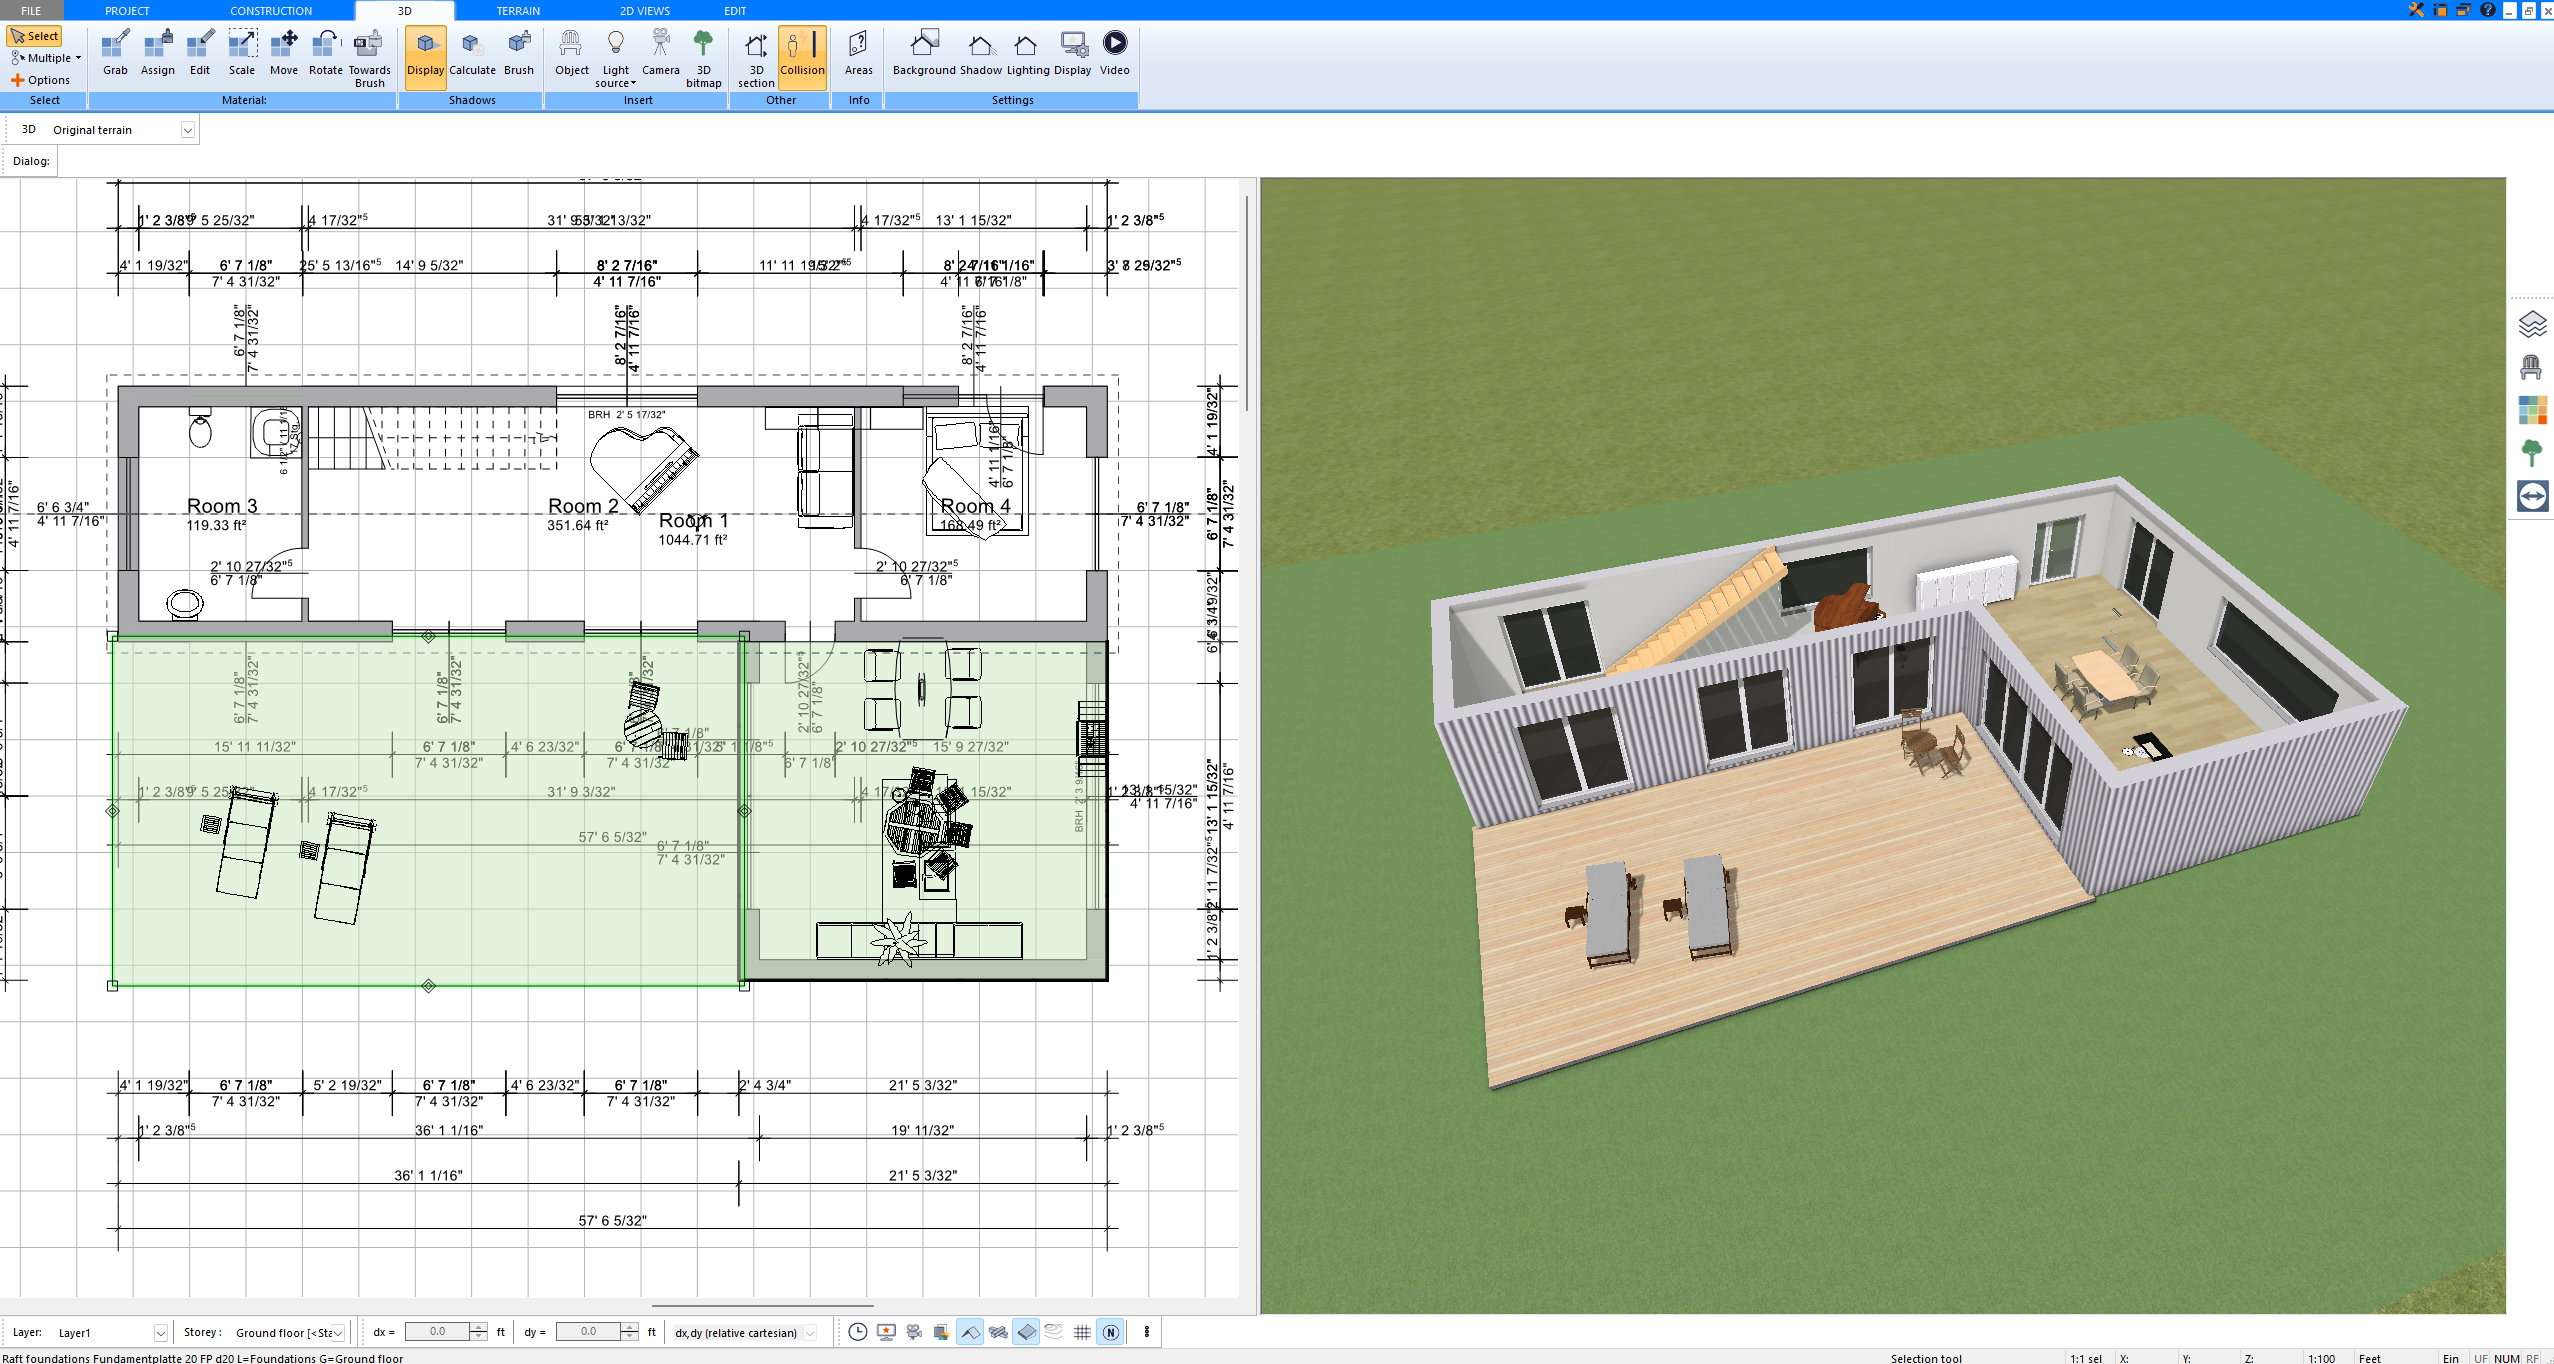Image resolution: width=2554 pixels, height=1364 pixels.
Task: Open Background settings
Action: click(x=924, y=54)
